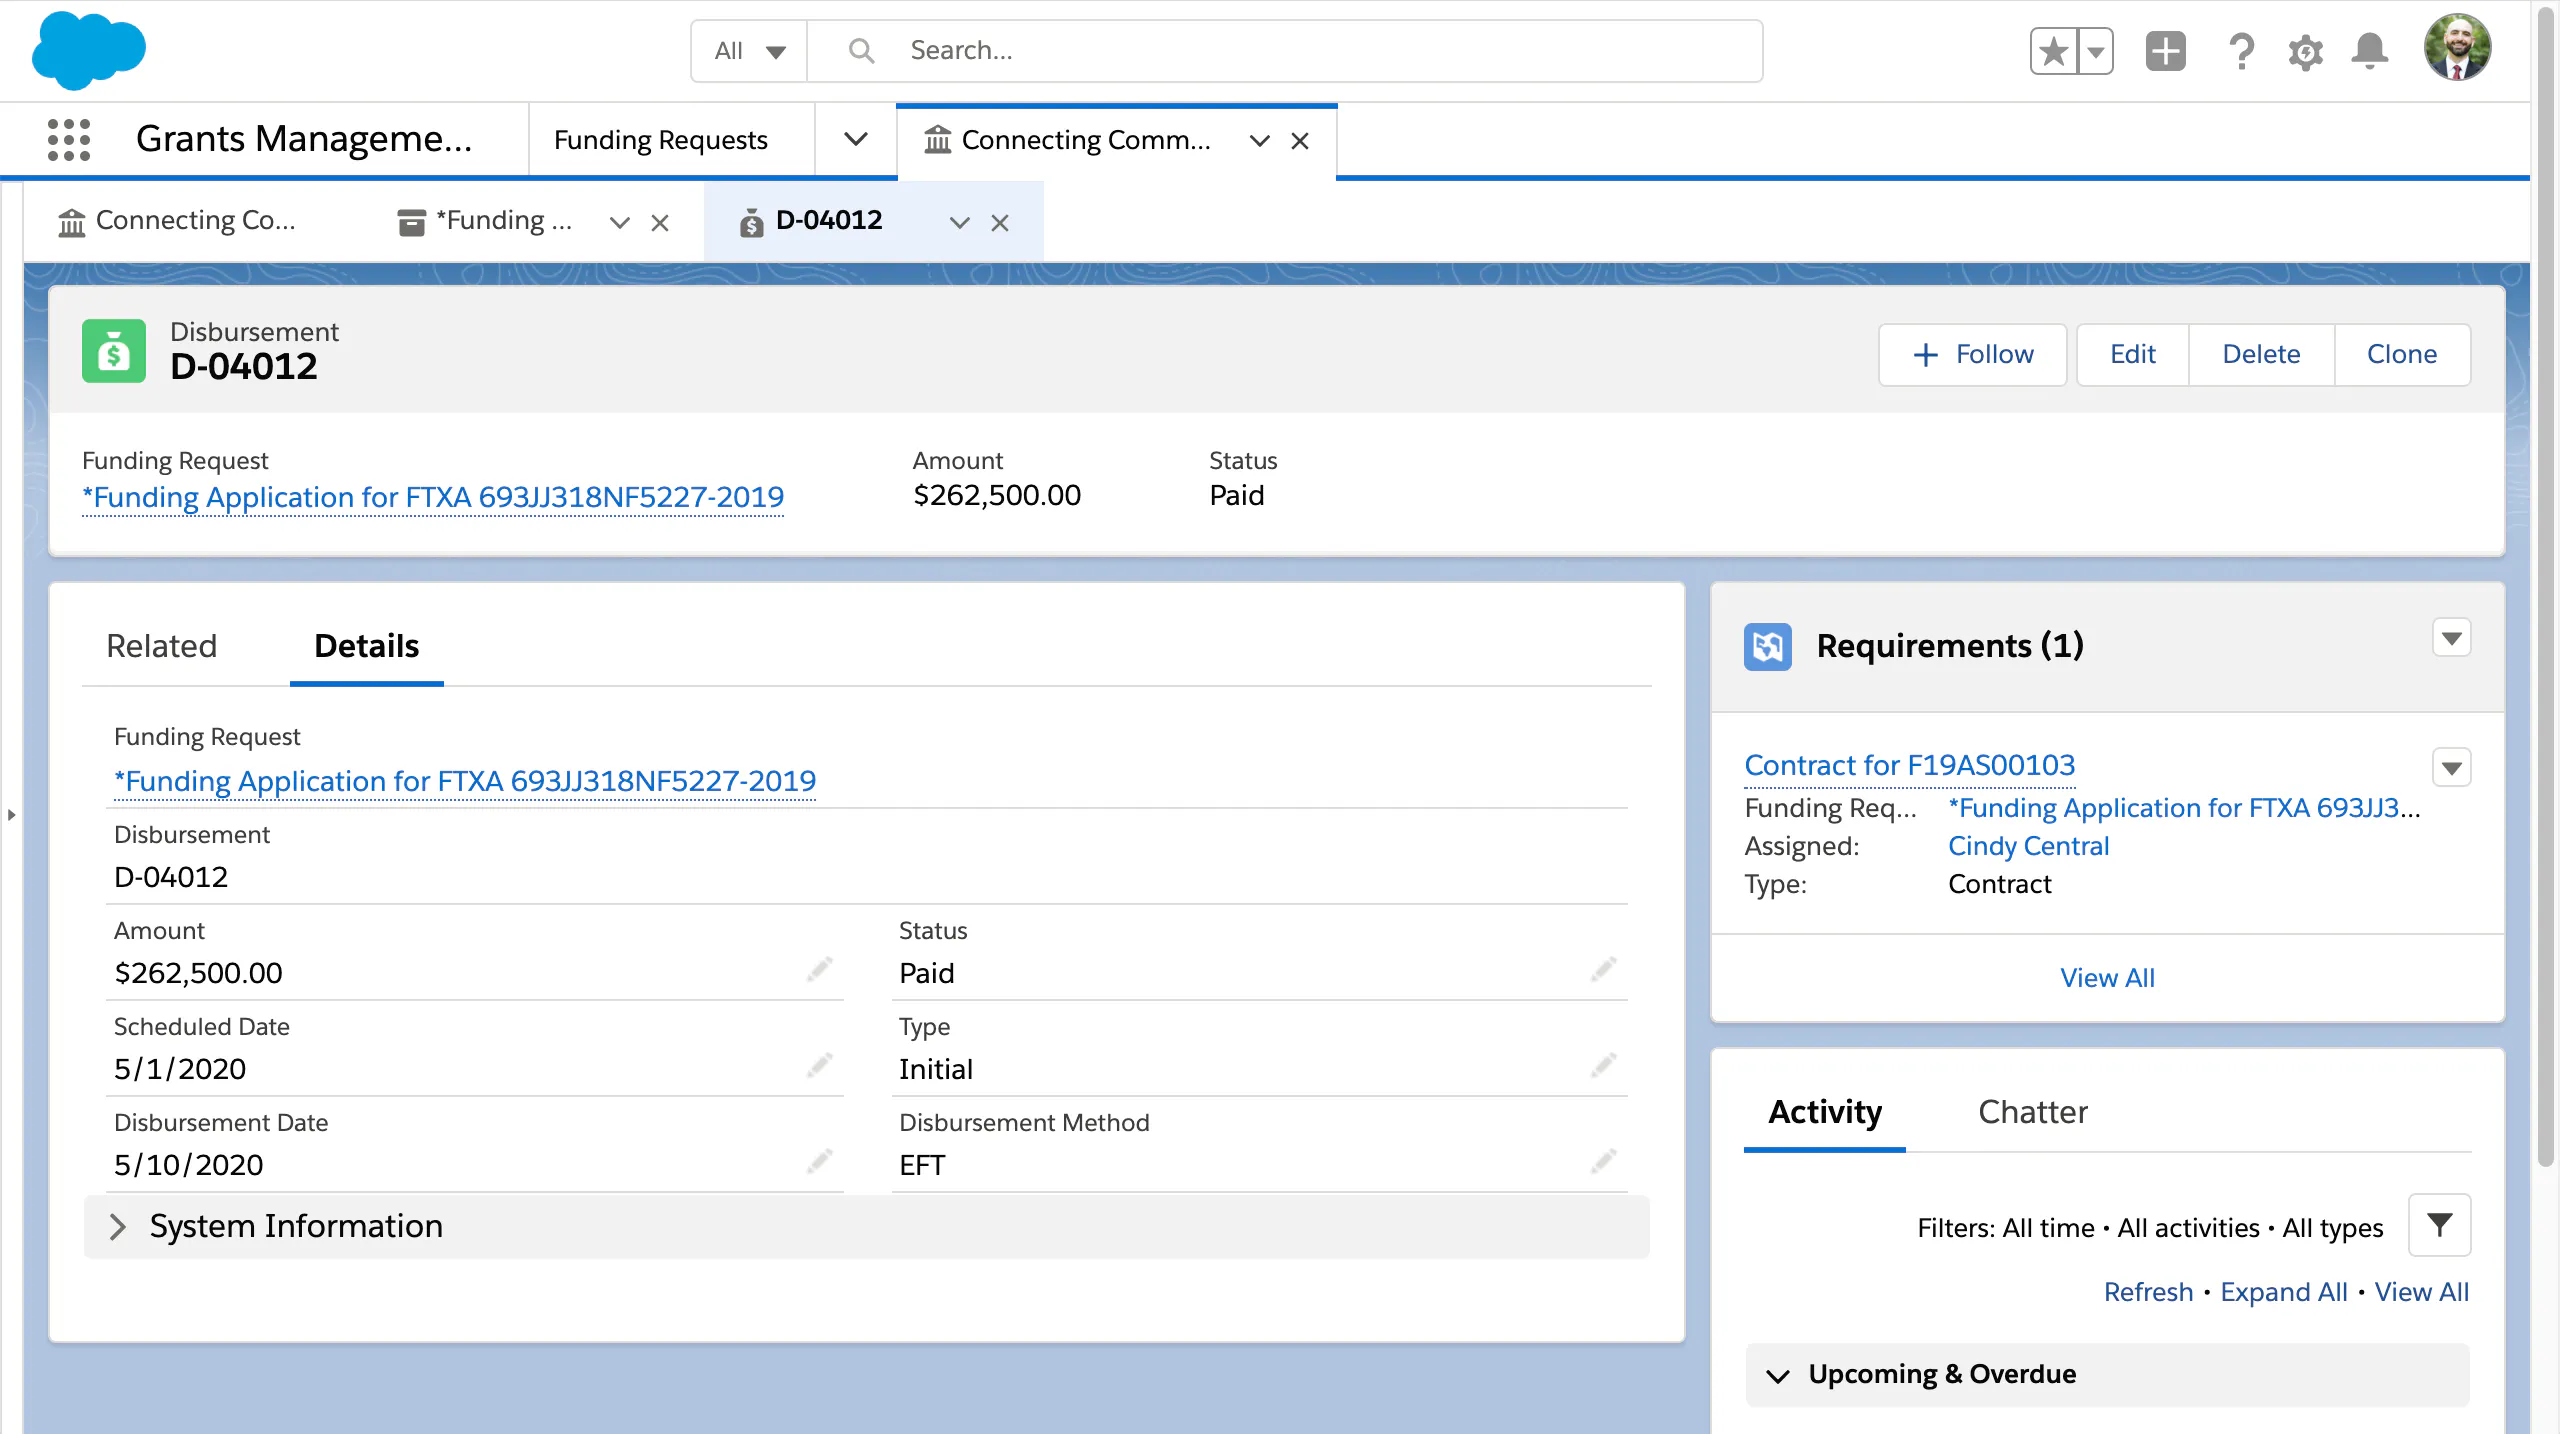Open the All search scope dropdown

coord(749,51)
